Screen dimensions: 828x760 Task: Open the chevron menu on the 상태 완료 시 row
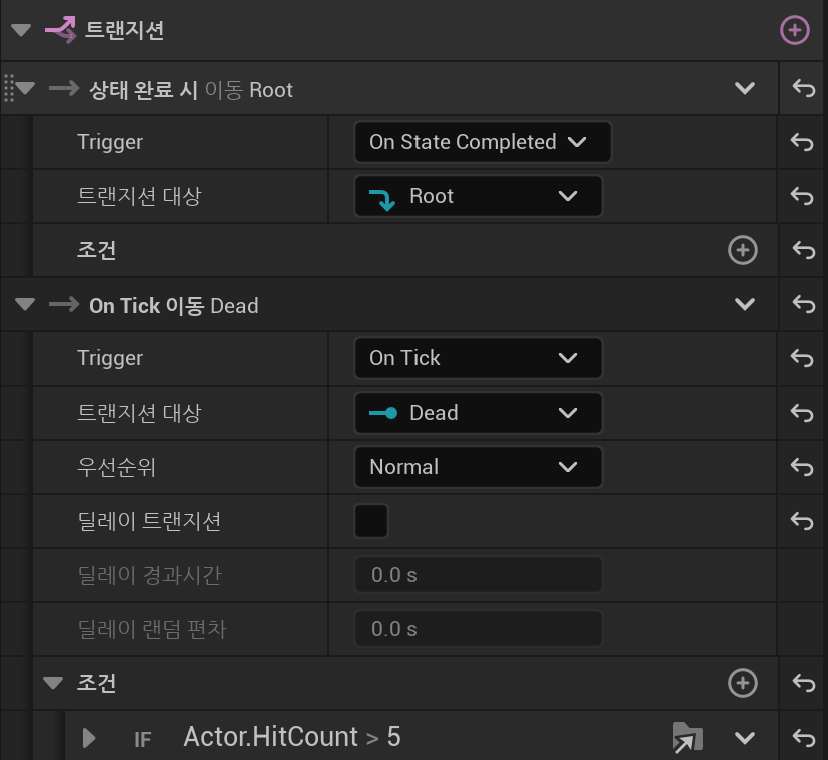point(745,88)
